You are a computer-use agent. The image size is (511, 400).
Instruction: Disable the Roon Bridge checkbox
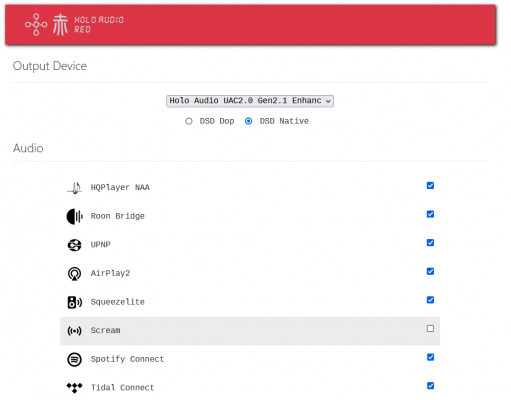tap(430, 214)
